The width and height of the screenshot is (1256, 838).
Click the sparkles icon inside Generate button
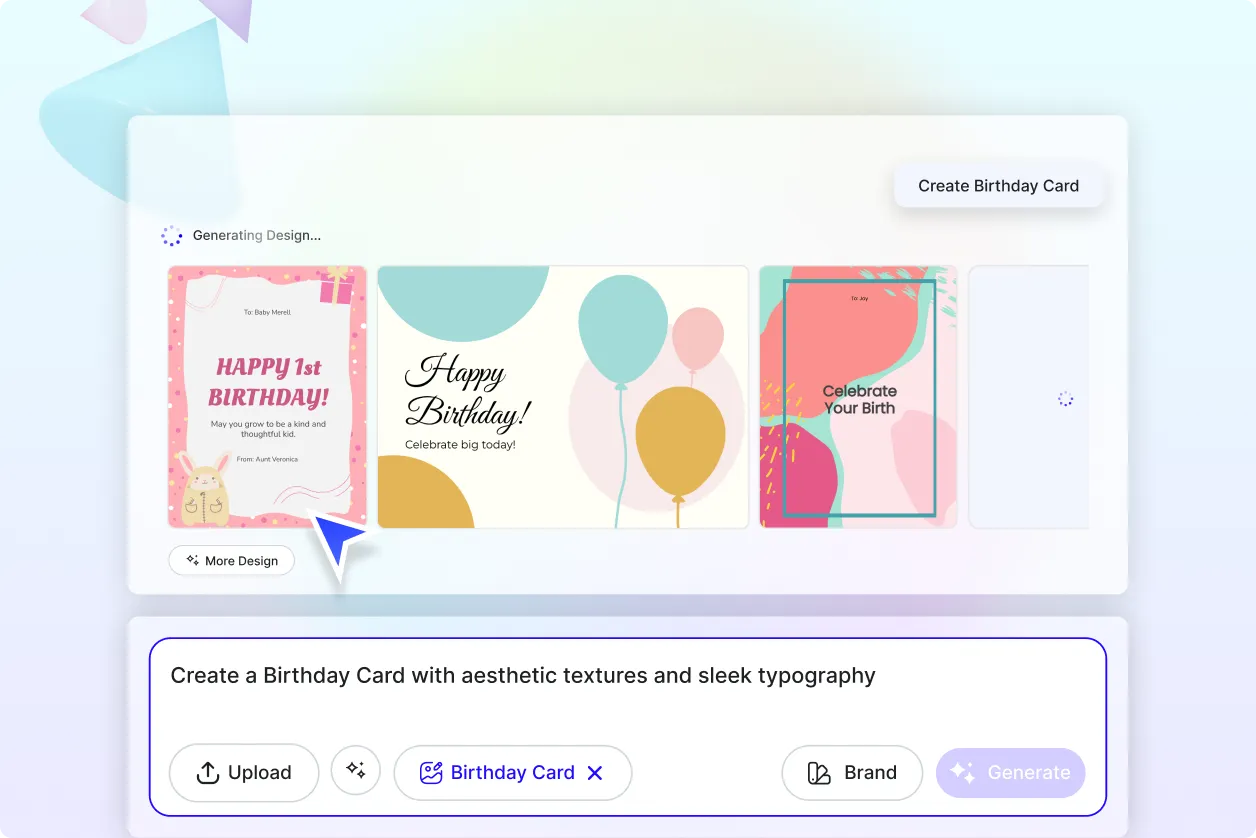tap(962, 772)
